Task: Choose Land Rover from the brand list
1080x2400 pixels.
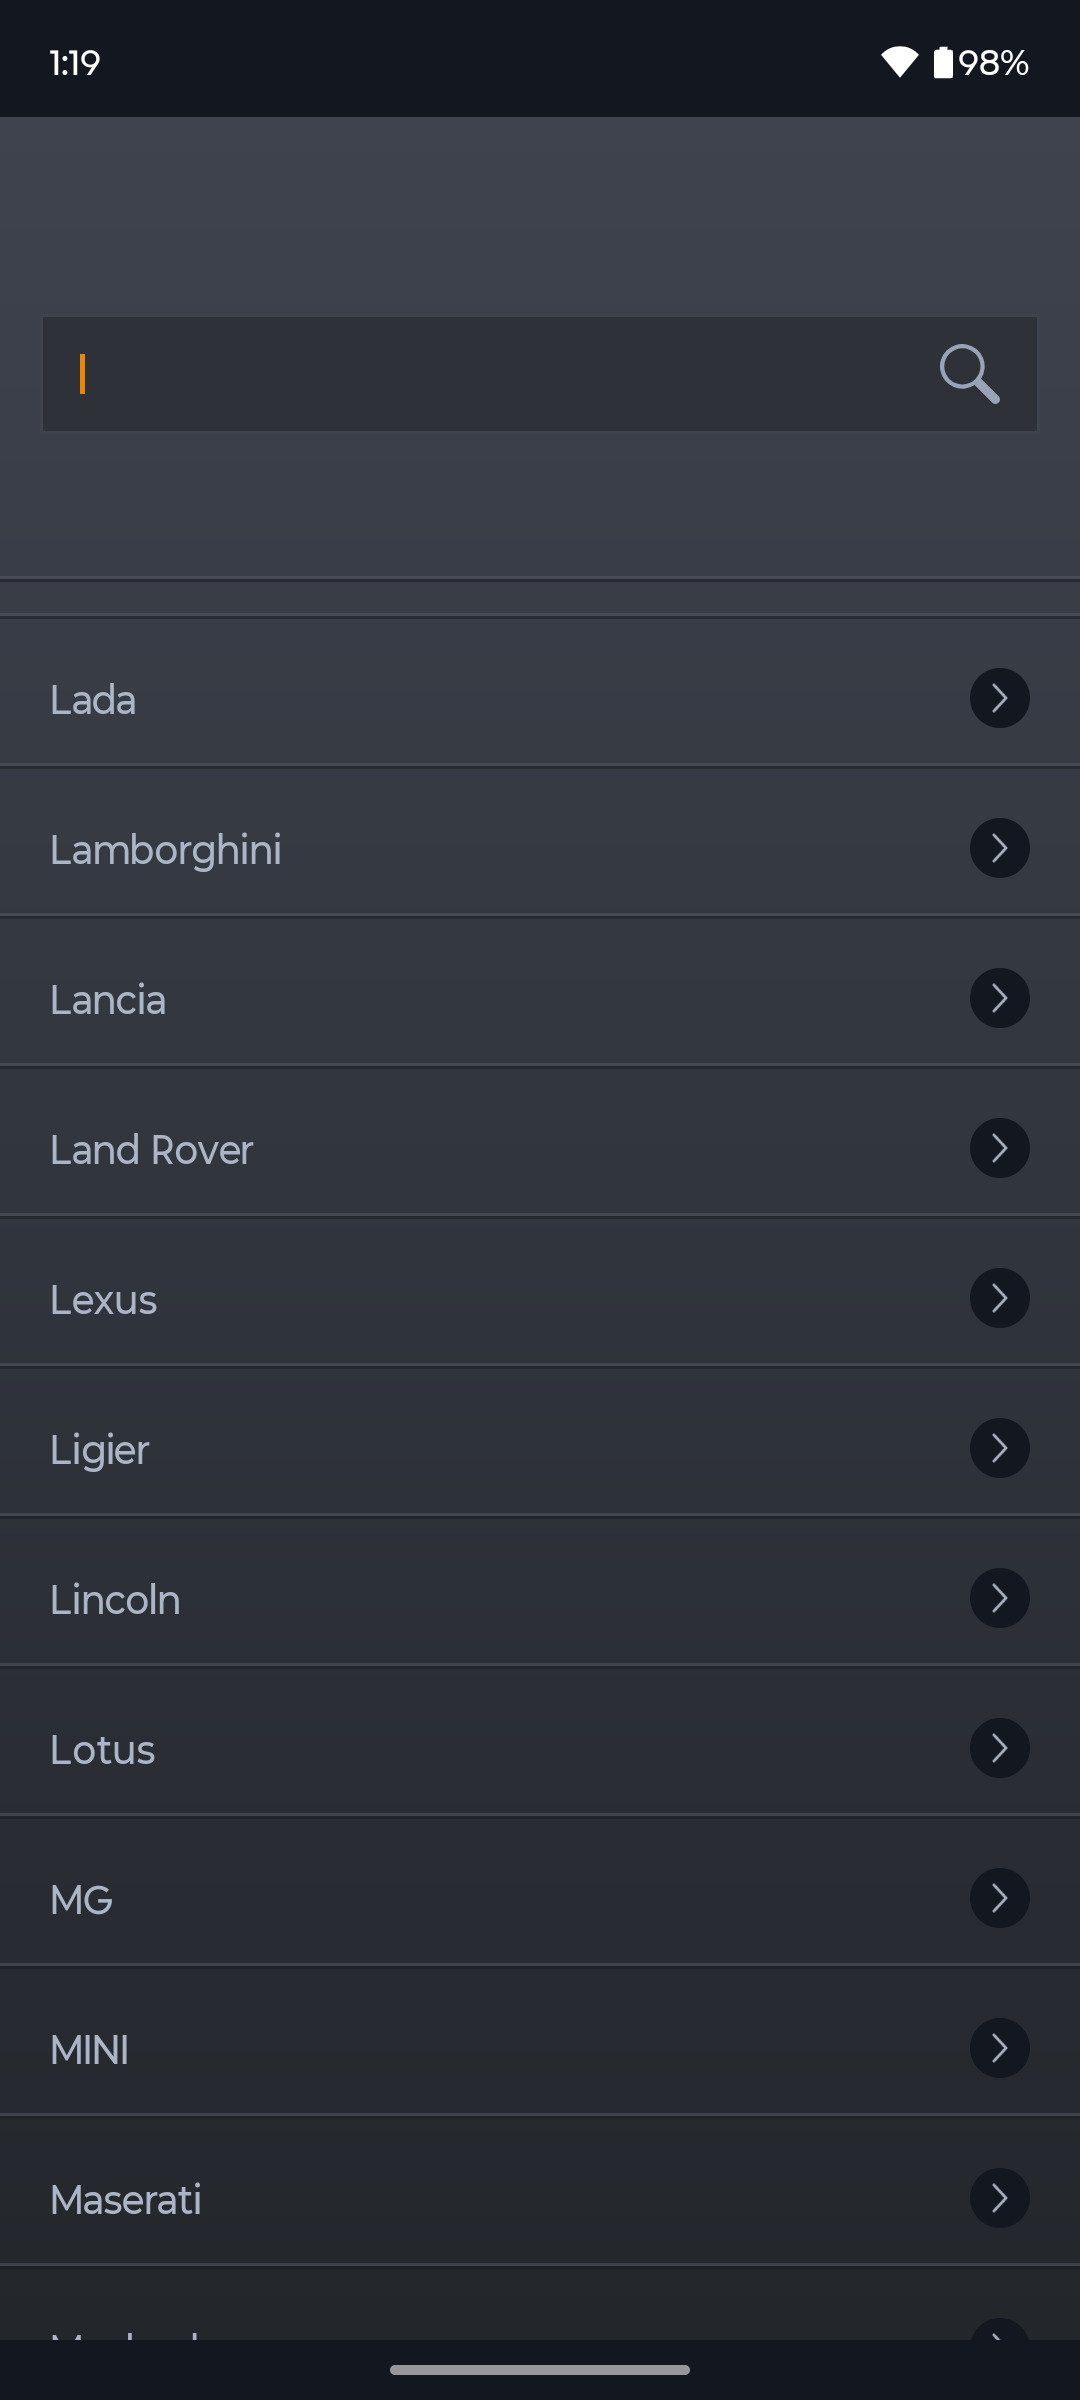Action: click(152, 1150)
